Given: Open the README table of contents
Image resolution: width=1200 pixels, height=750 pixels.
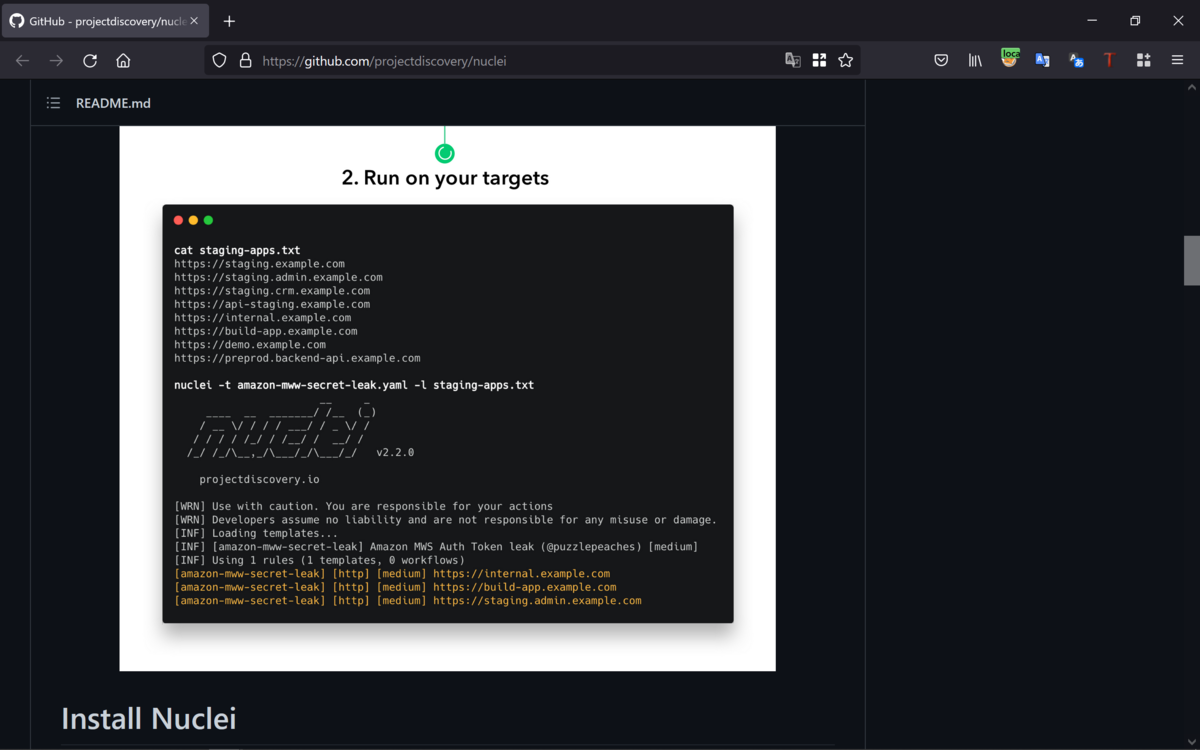Looking at the screenshot, I should click(53, 103).
